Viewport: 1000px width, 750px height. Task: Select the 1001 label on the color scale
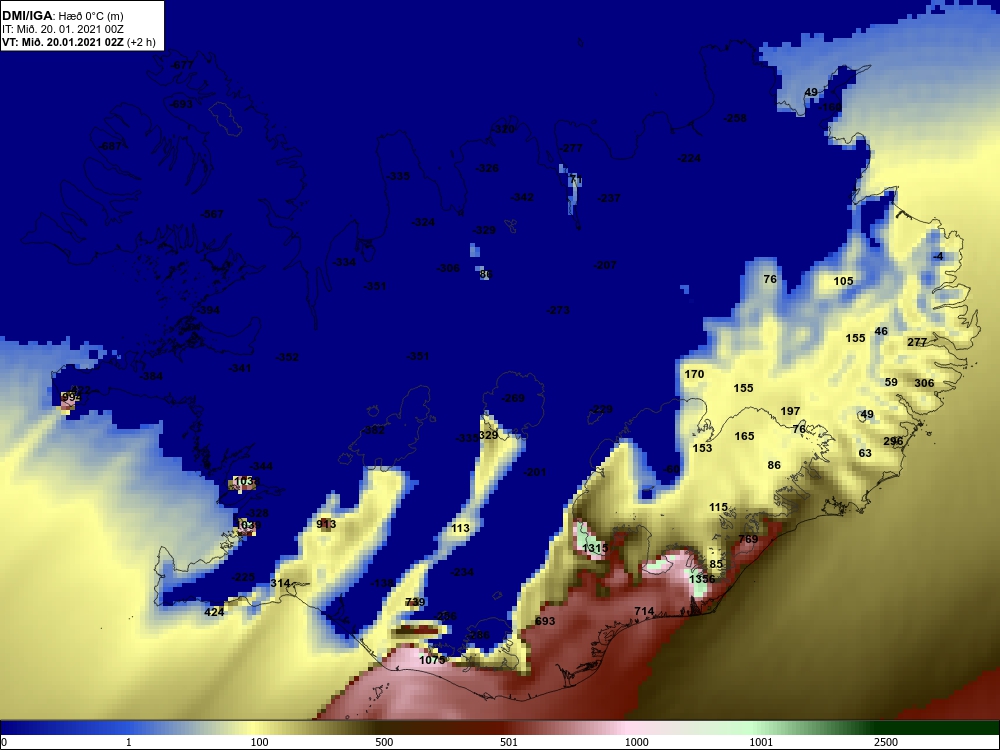pyautogui.click(x=761, y=742)
